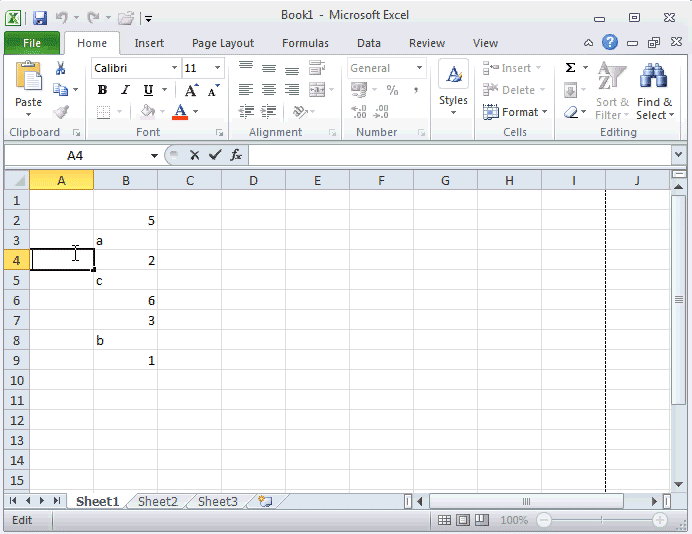The image size is (692, 534).
Task: Open the font name dropdown showing Calibri
Action: coord(174,68)
